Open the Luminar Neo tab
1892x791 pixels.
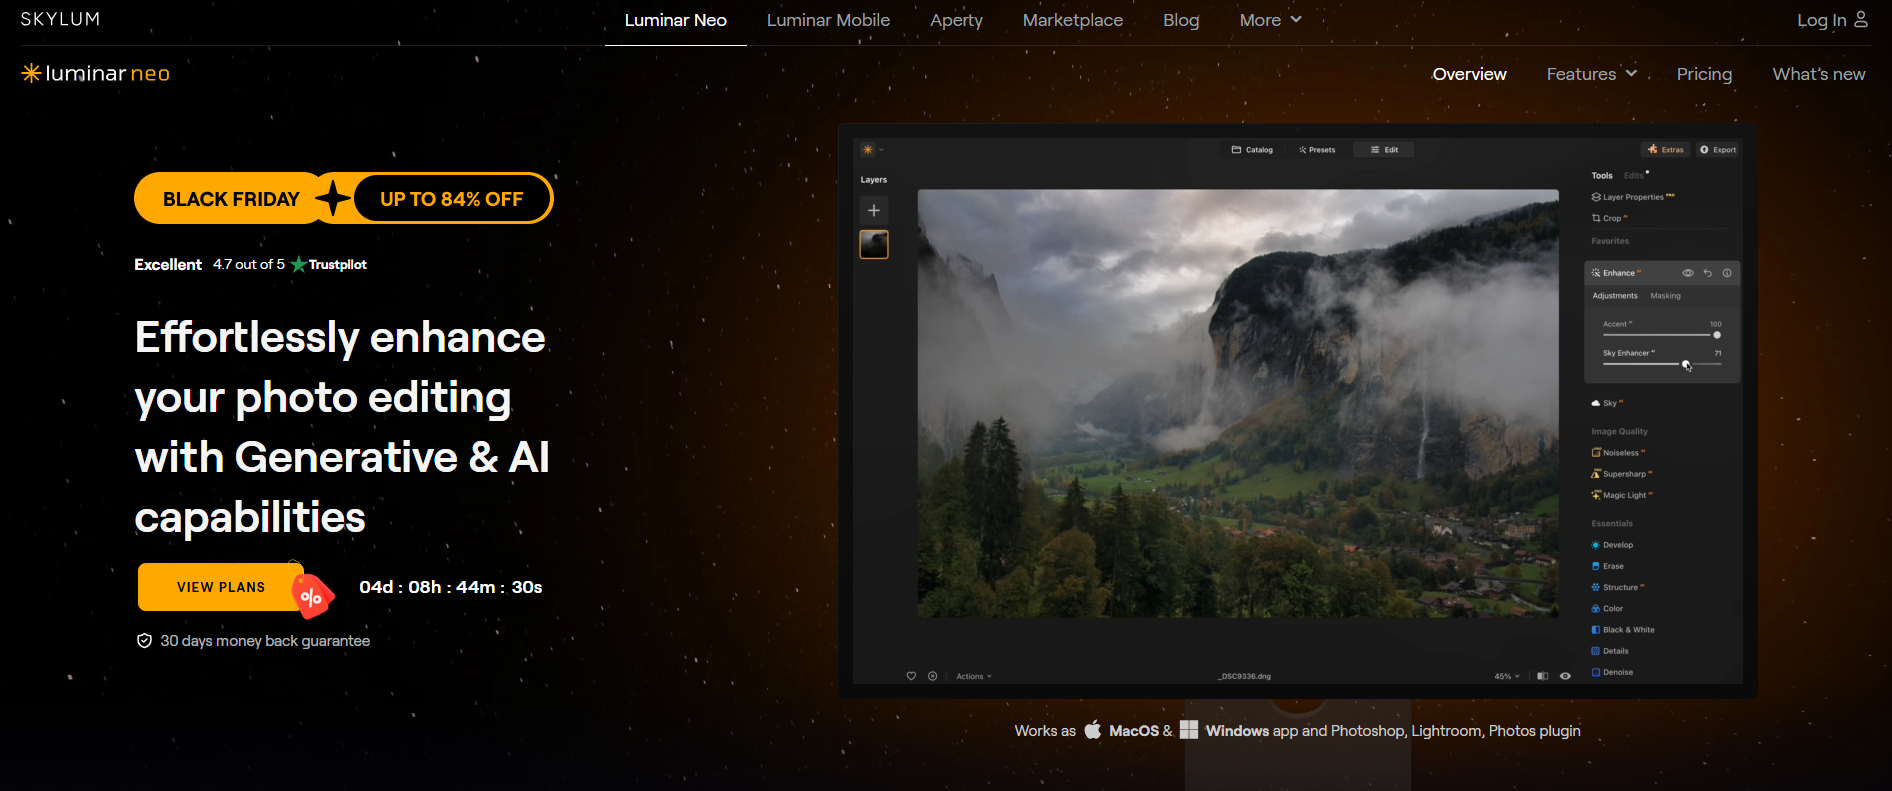[x=676, y=20]
